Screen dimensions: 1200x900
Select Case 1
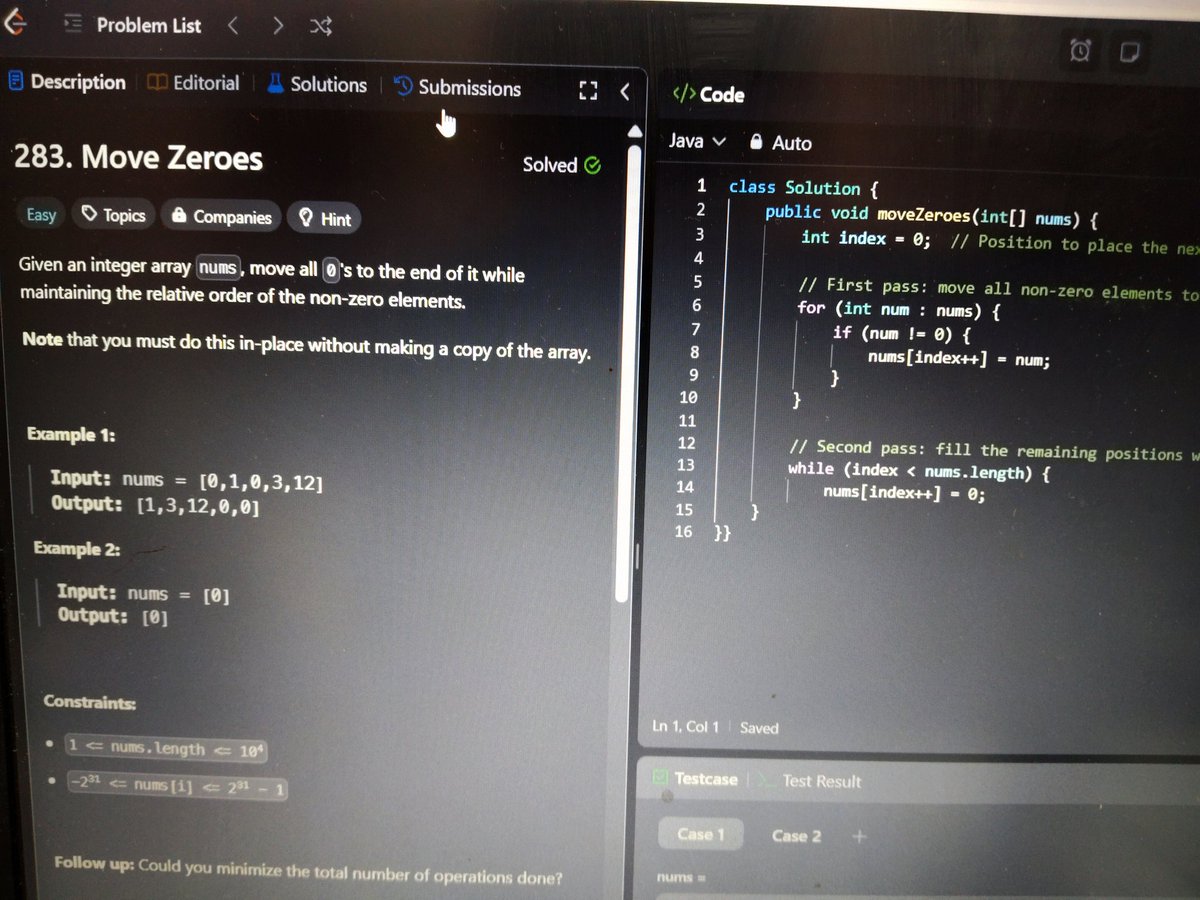pos(701,833)
